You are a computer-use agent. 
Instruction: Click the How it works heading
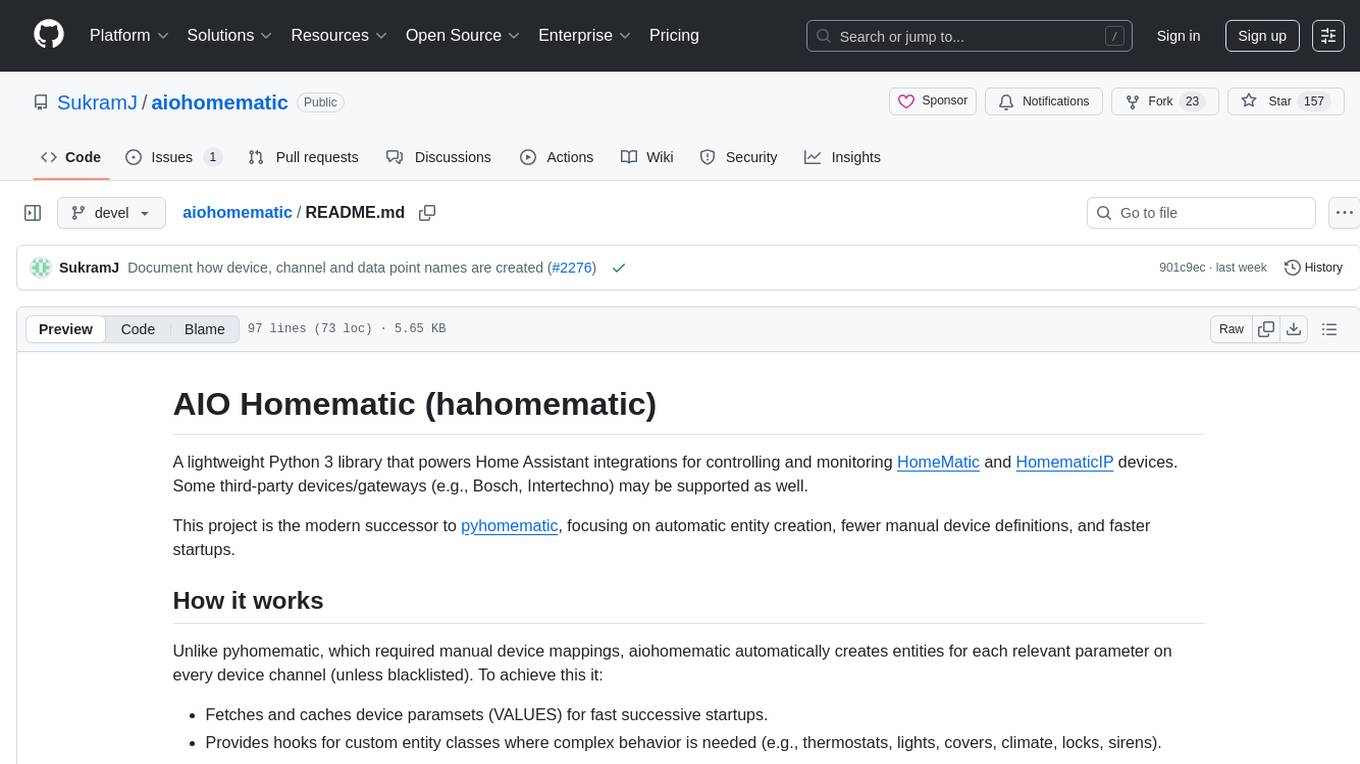248,601
